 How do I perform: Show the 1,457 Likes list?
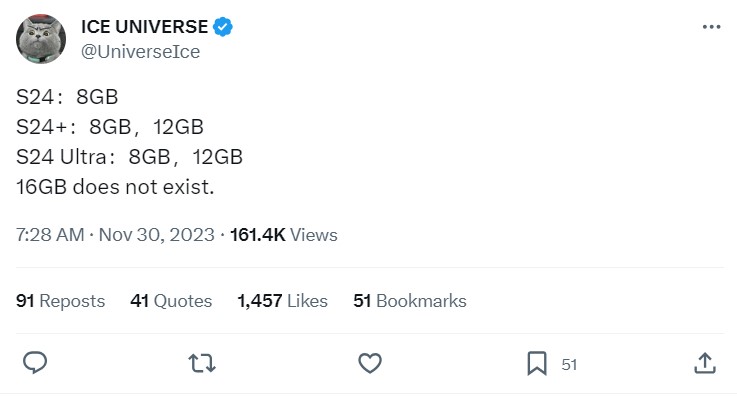(x=282, y=301)
